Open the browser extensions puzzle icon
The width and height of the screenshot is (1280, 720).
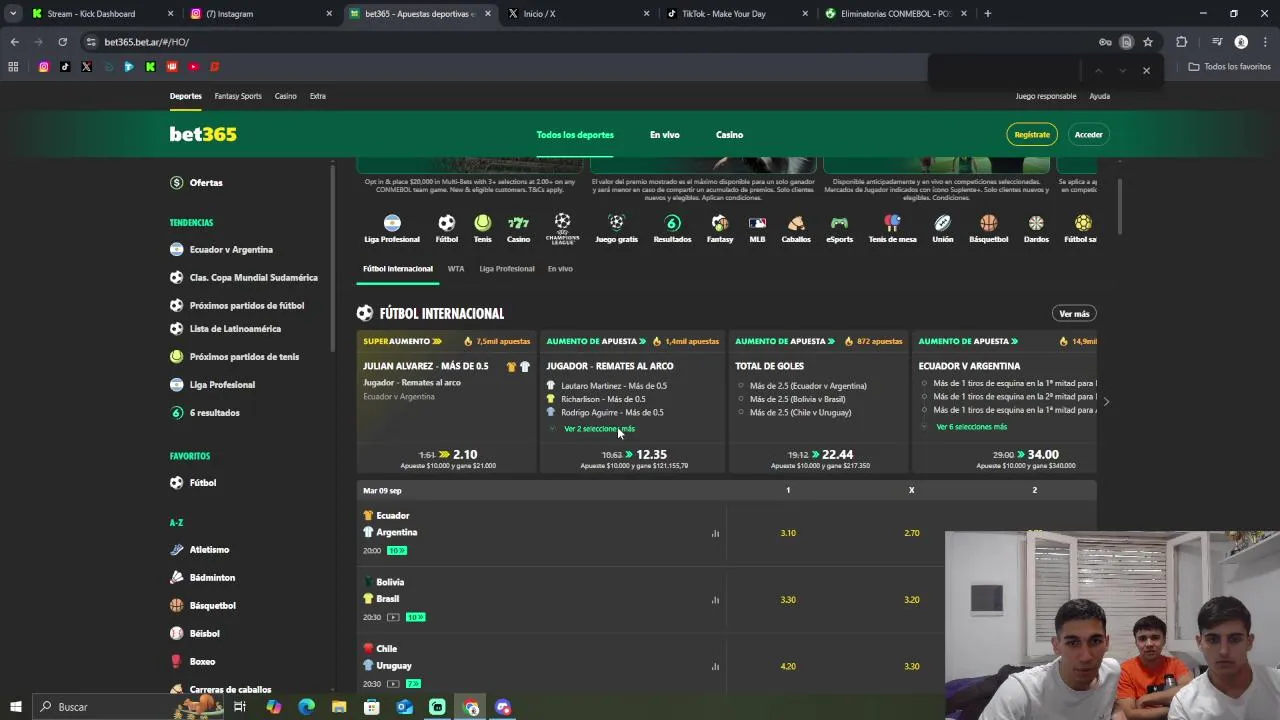(x=1182, y=42)
